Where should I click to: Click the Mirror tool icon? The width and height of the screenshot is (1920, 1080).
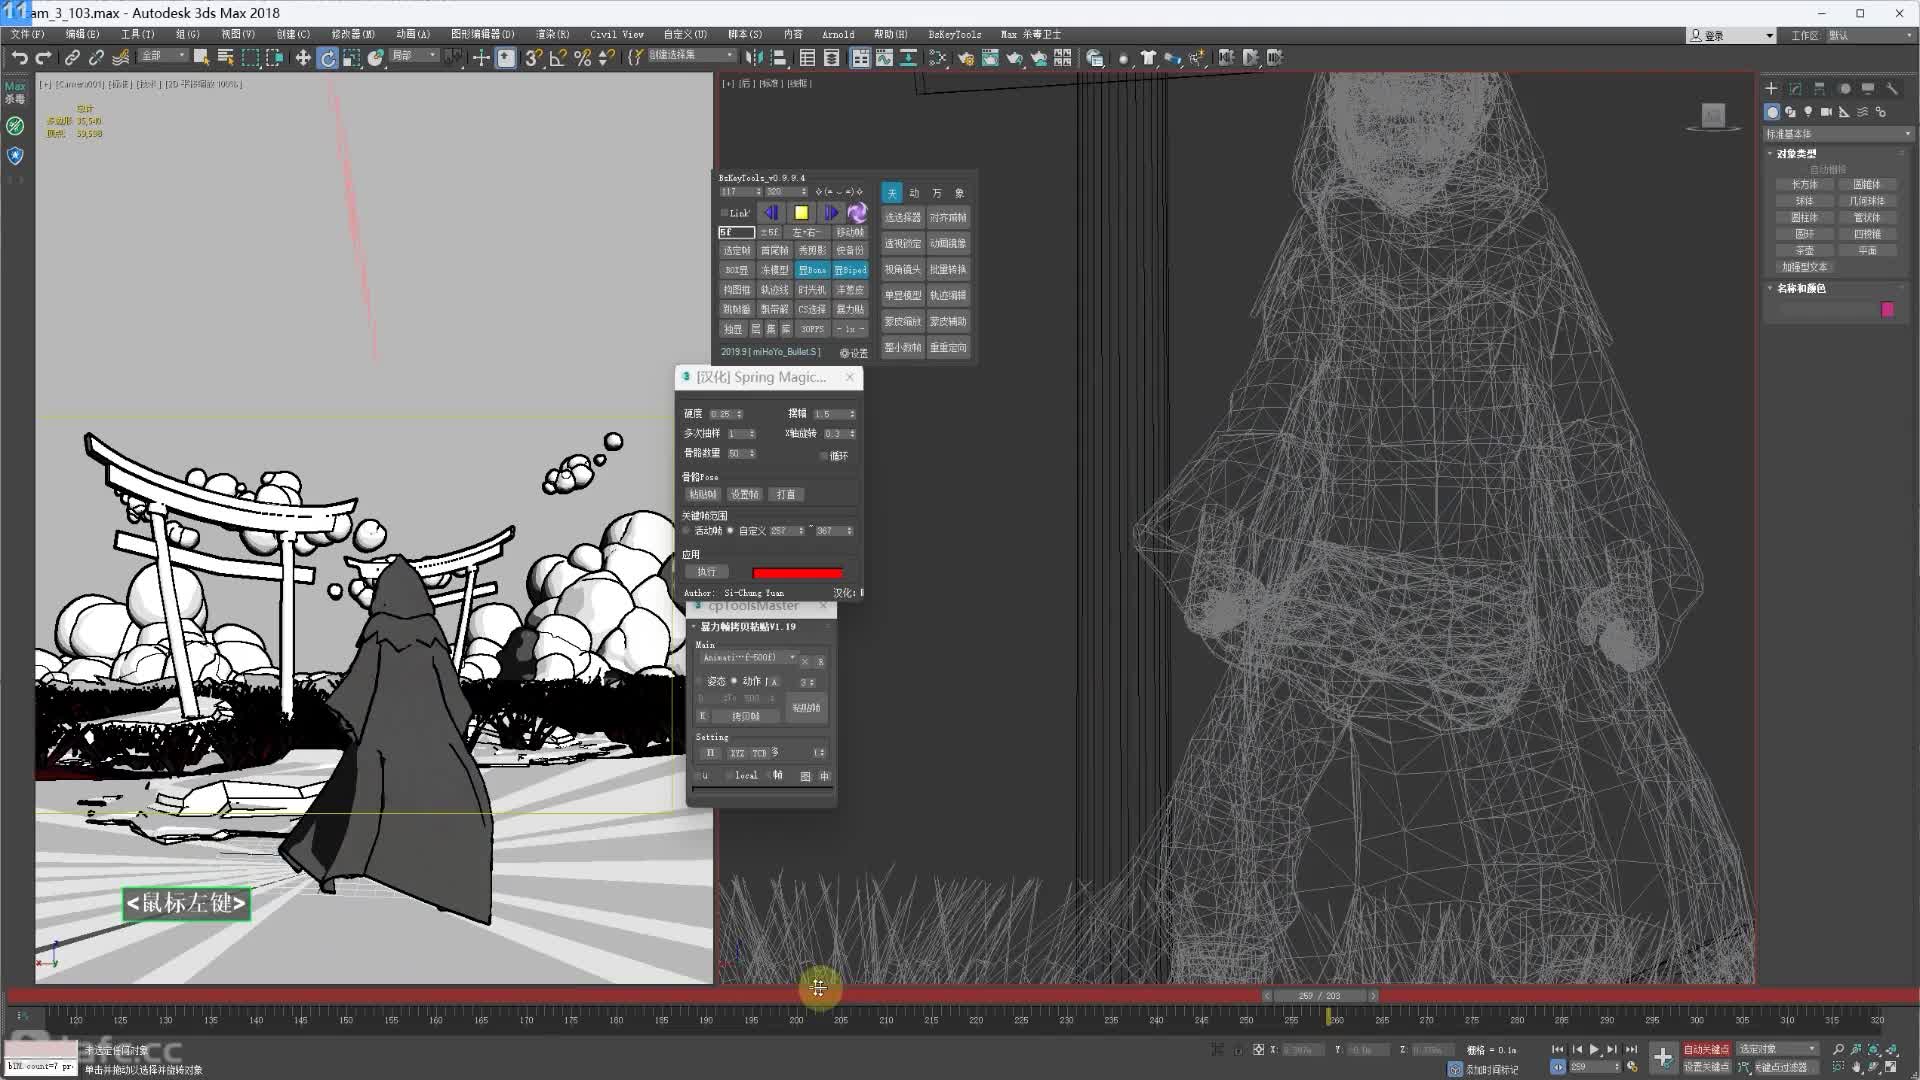(x=755, y=58)
